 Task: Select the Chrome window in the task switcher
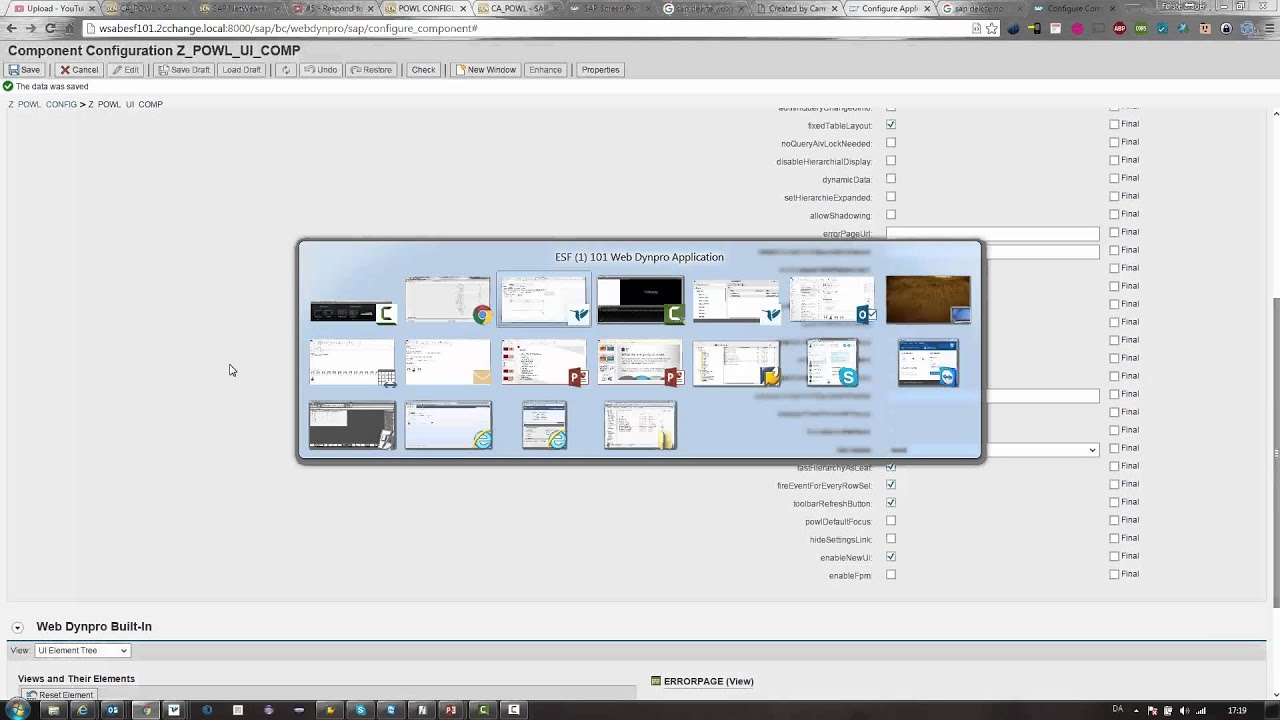[448, 300]
